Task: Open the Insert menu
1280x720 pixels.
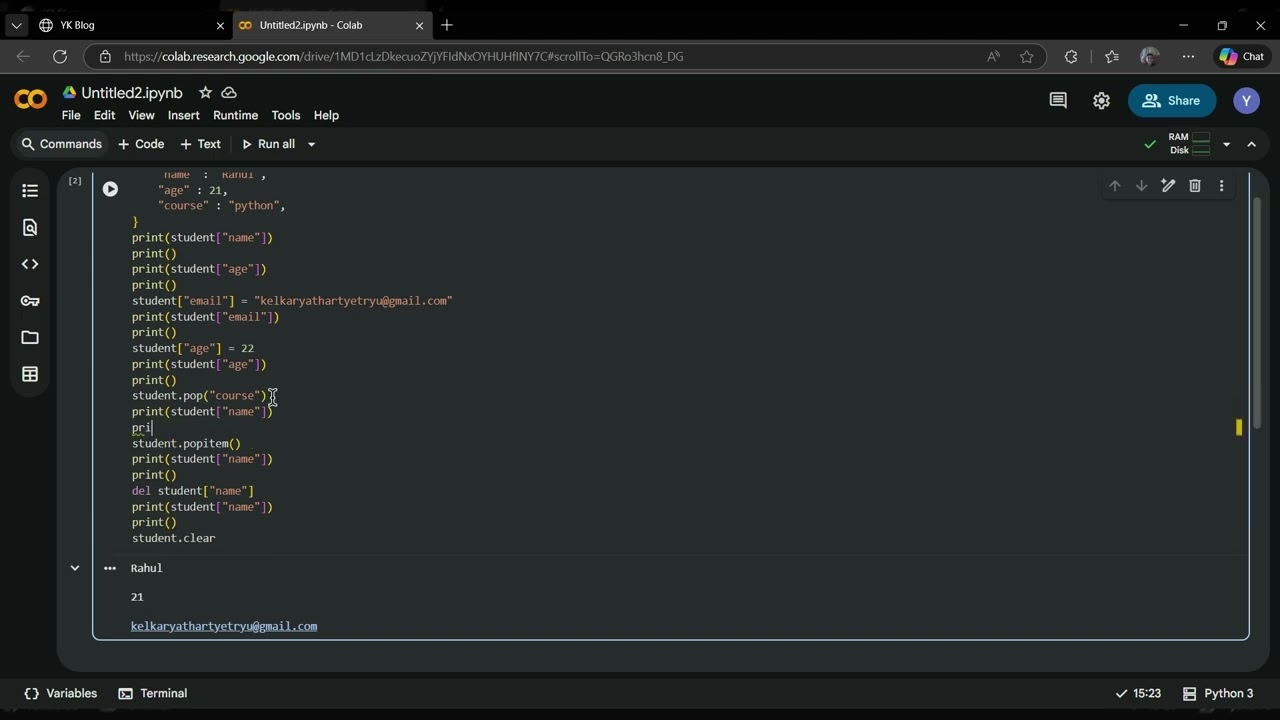Action: pyautogui.click(x=184, y=115)
